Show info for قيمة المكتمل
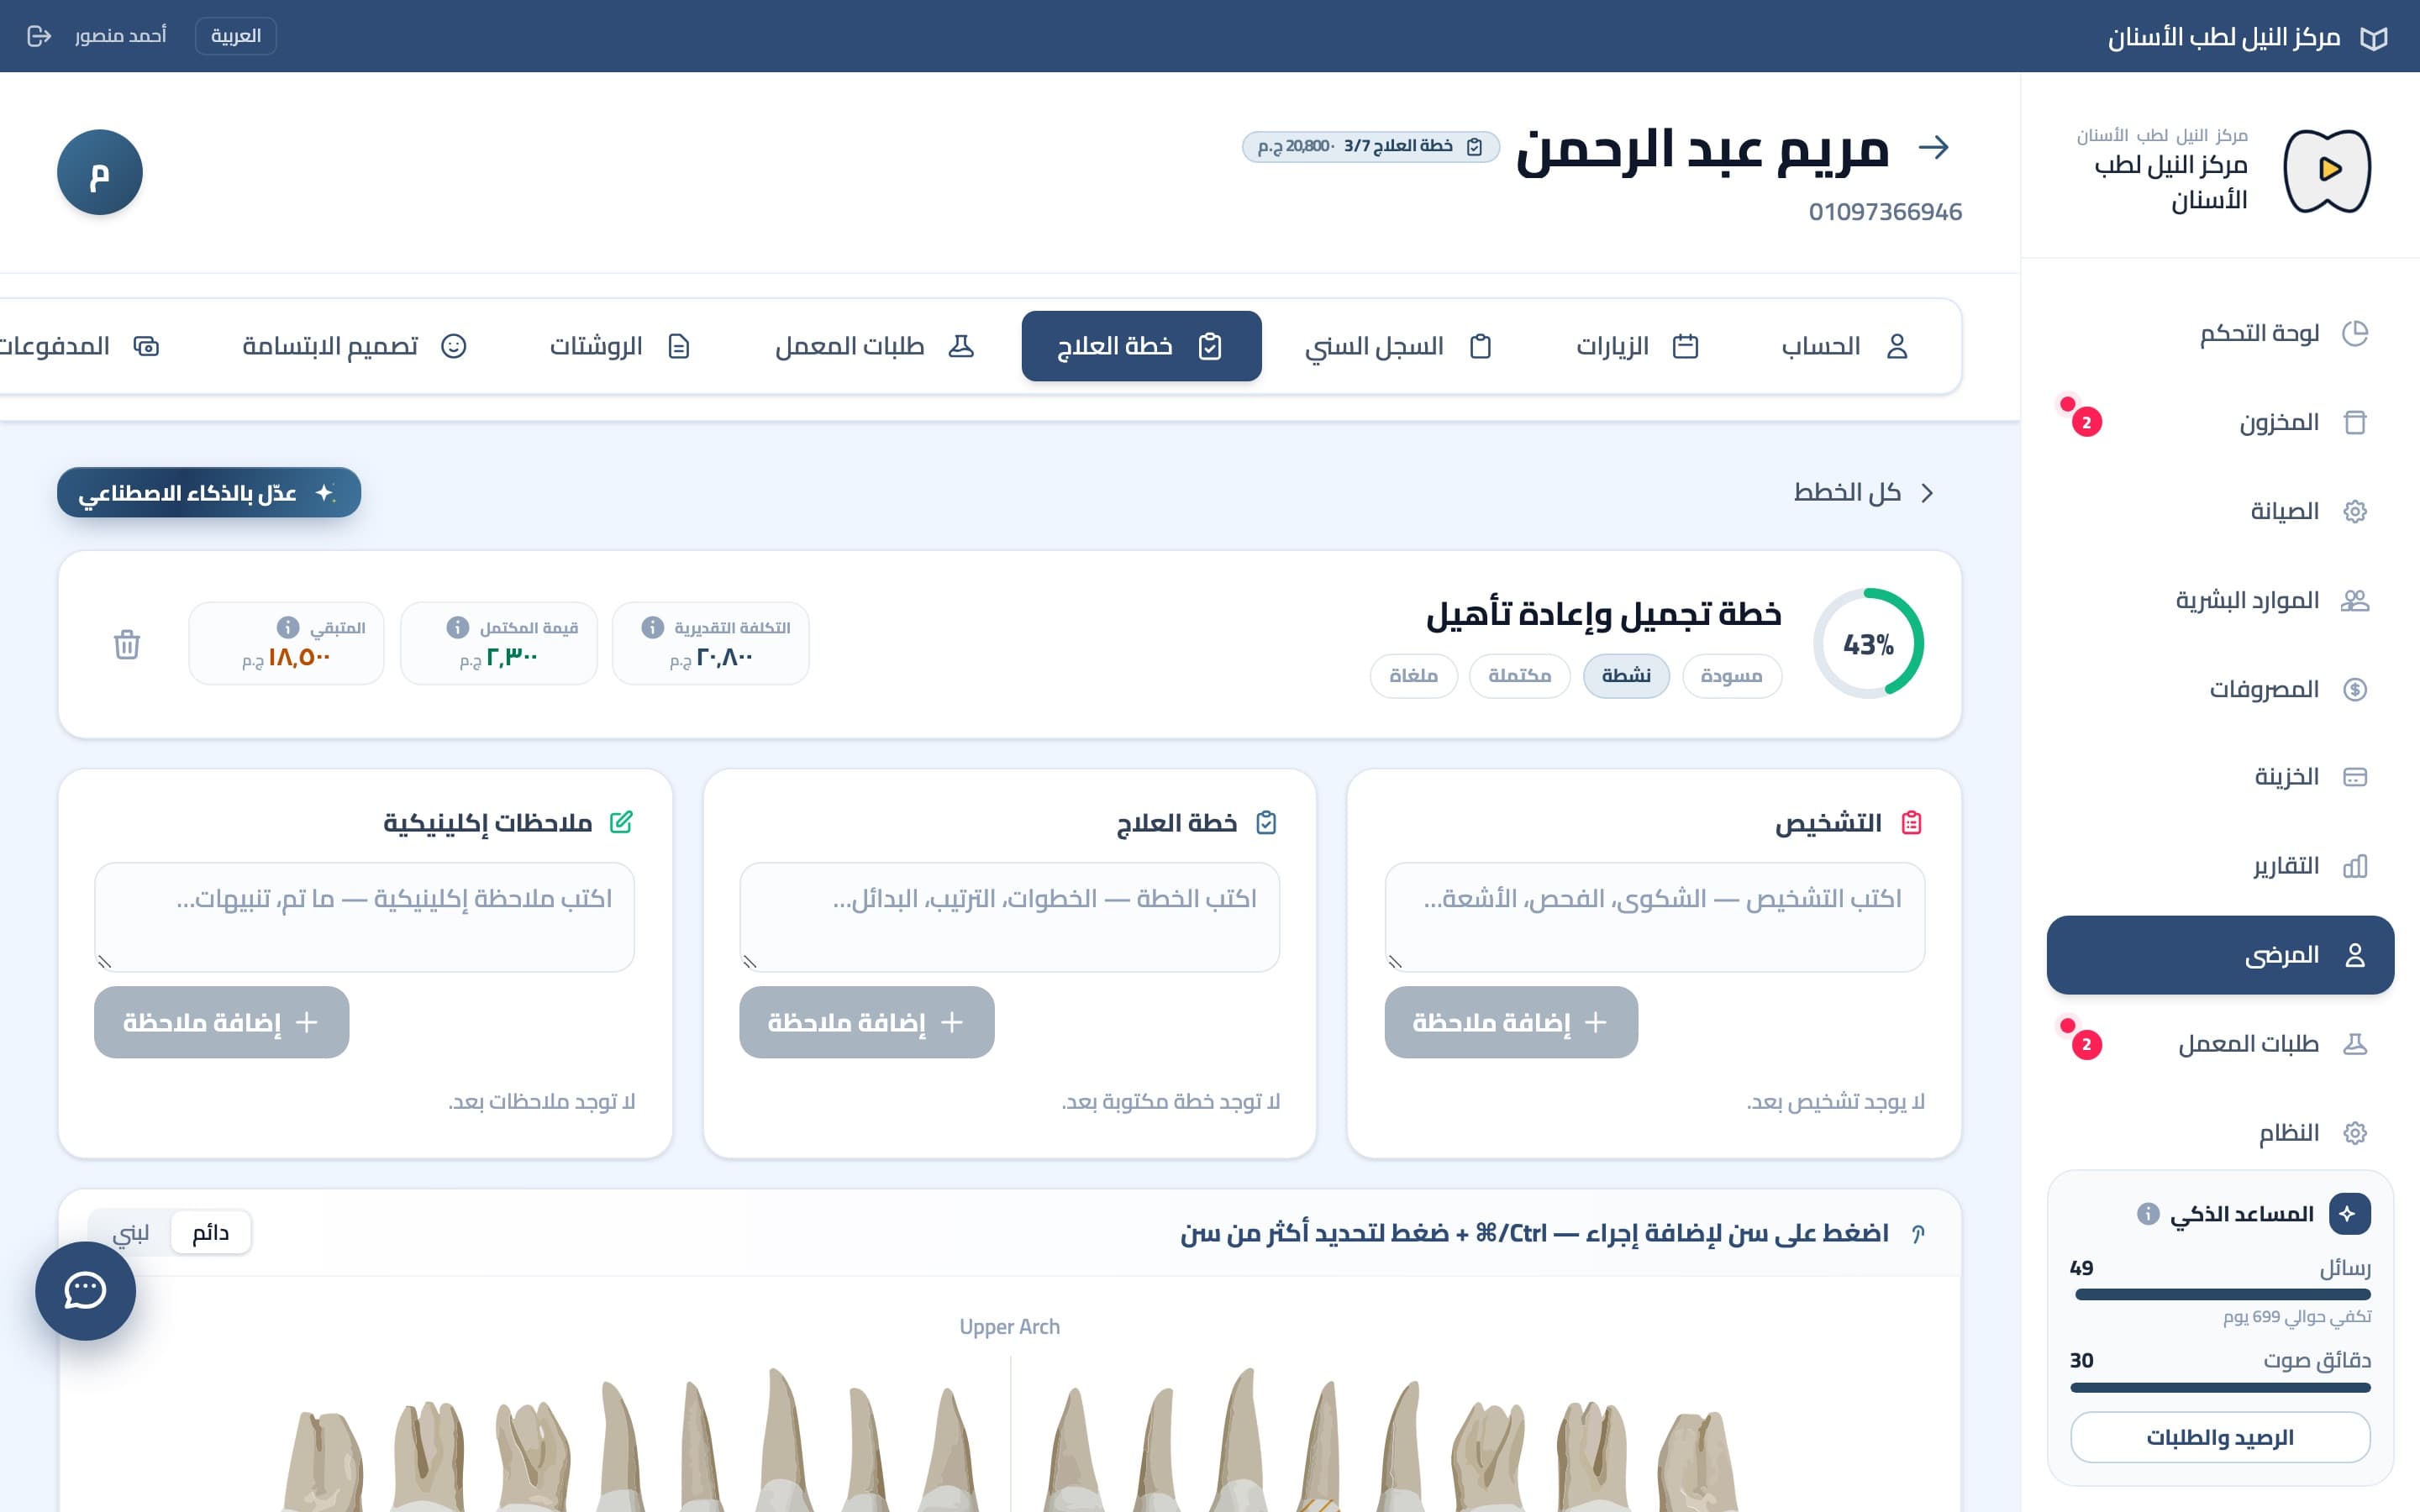 457,627
